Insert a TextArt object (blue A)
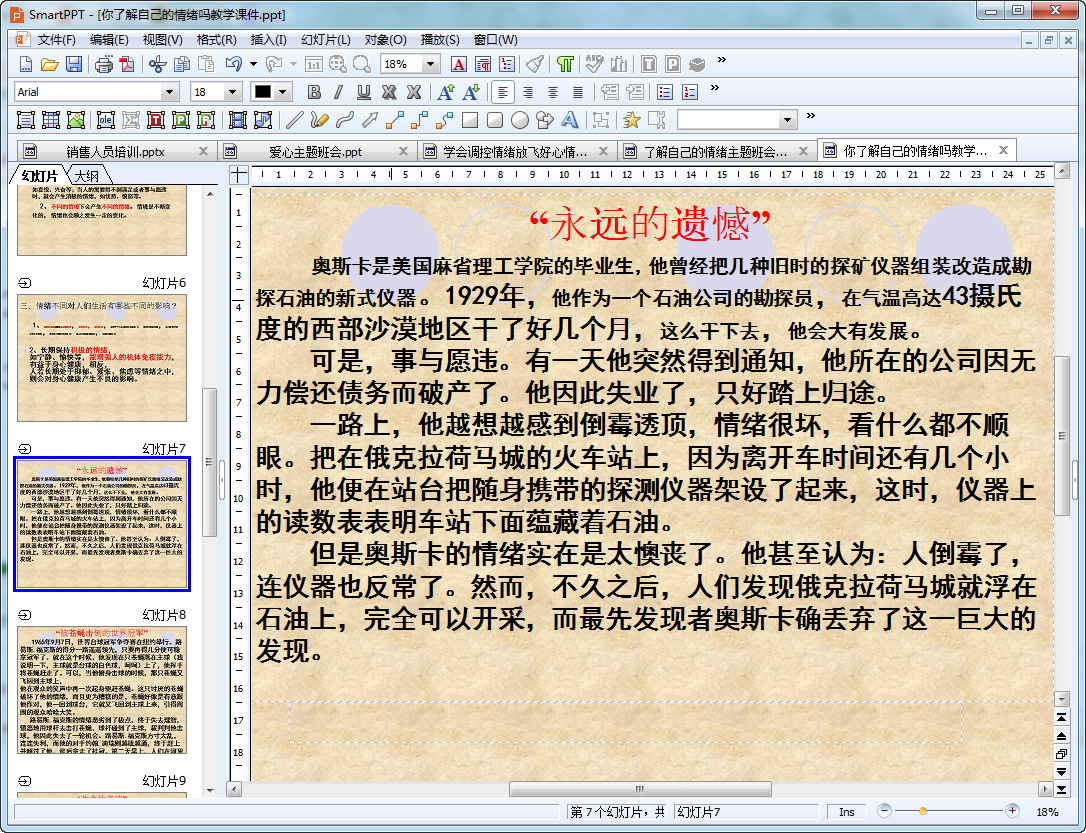Image resolution: width=1086 pixels, height=833 pixels. coord(569,120)
